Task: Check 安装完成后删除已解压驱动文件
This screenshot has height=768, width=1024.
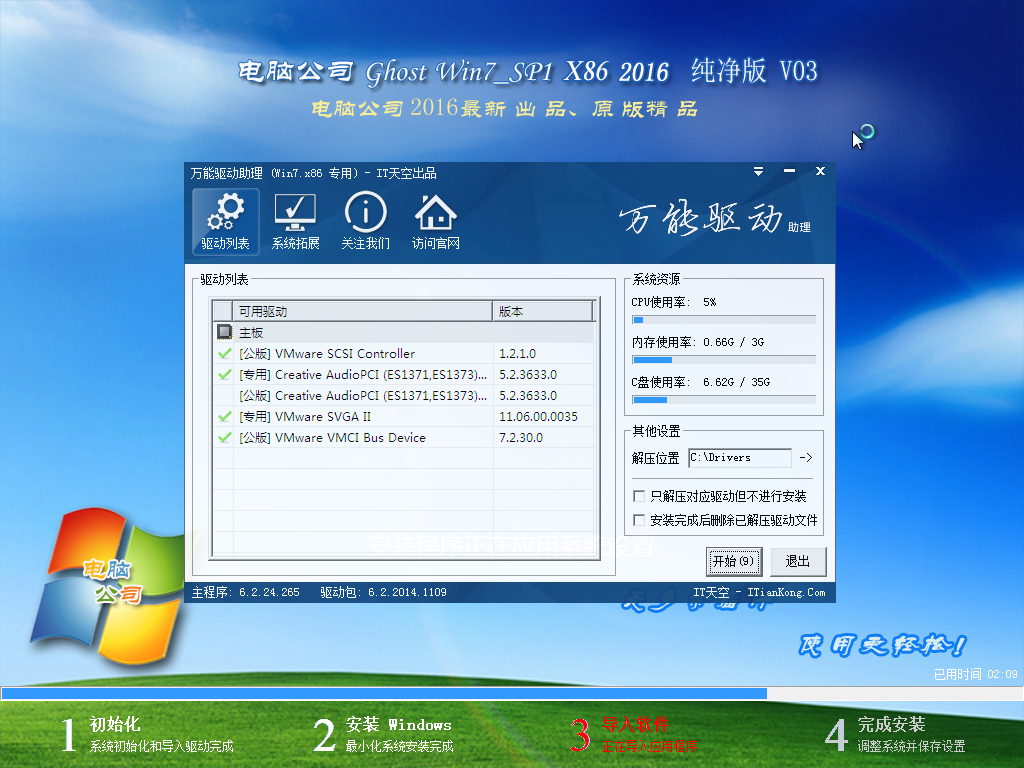Action: 637,519
